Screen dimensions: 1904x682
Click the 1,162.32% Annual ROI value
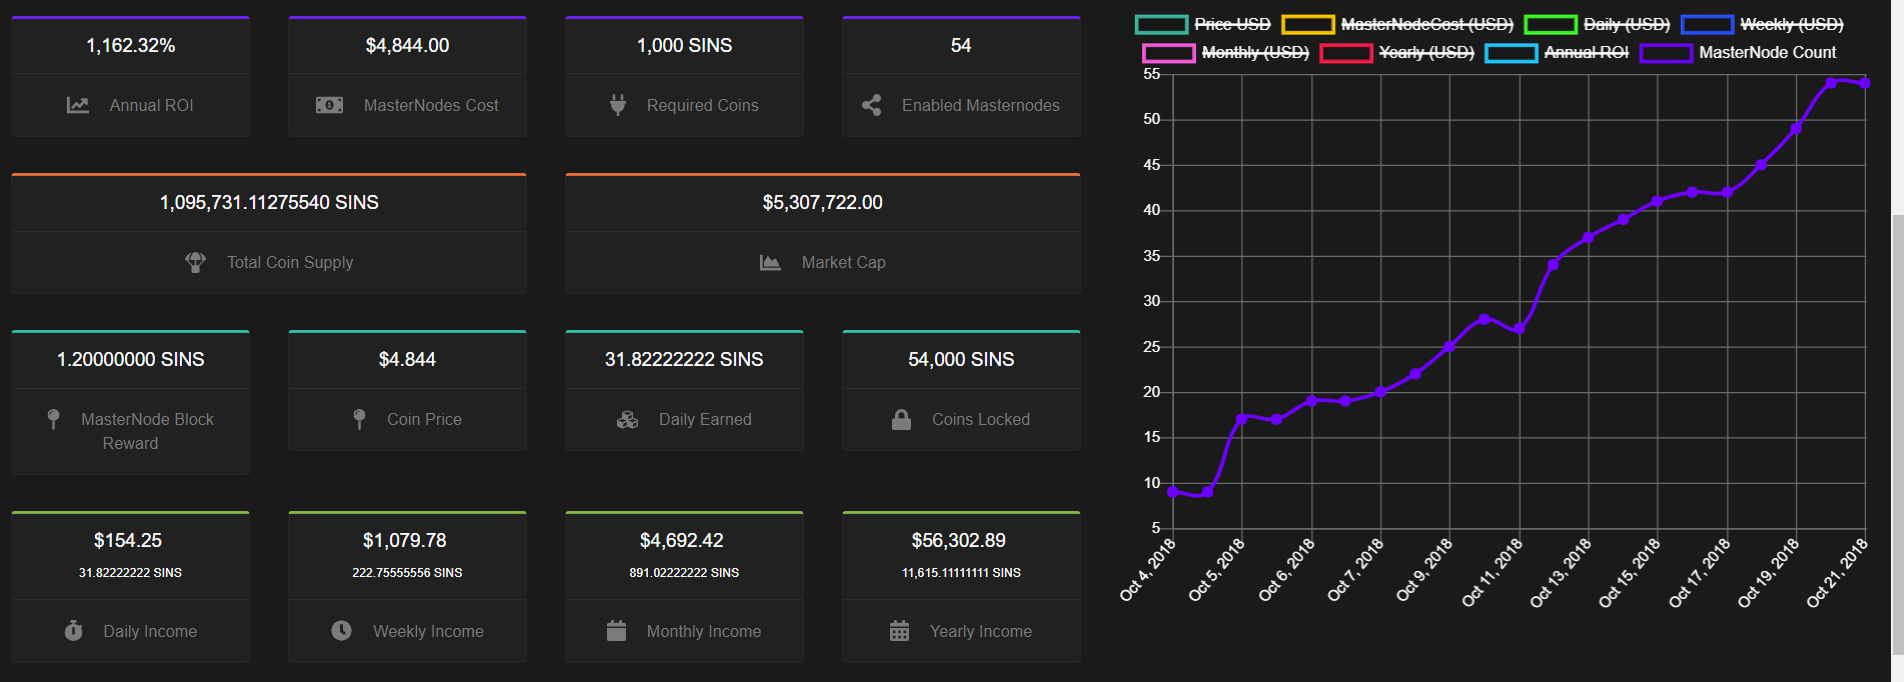[131, 46]
